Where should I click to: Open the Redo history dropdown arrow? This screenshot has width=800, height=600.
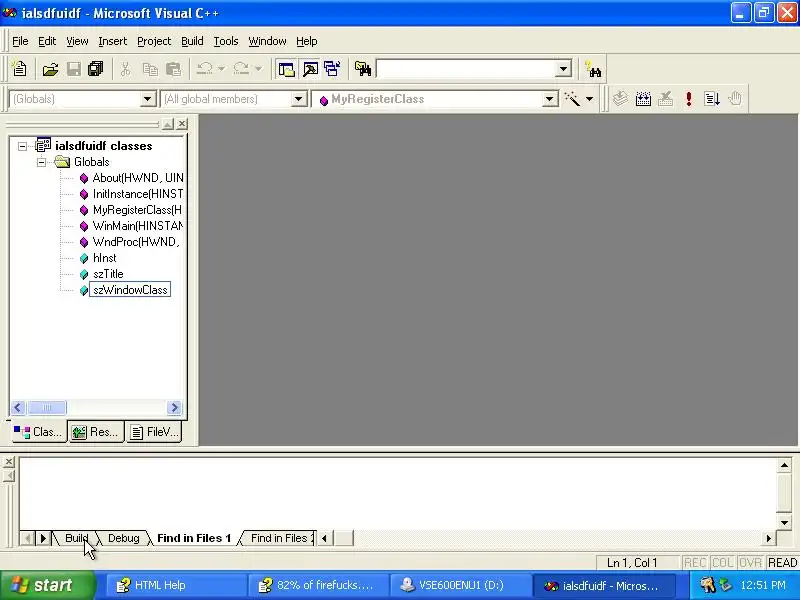tap(258, 69)
